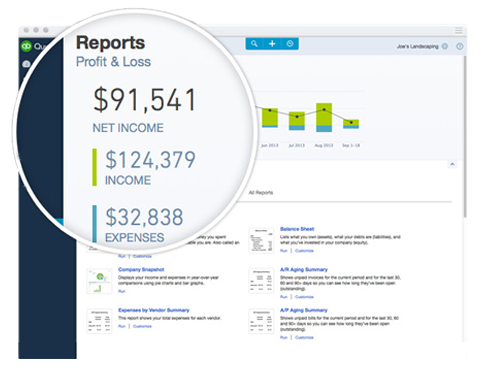The image size is (482, 369).
Task: Collapse the chart panel with the up chevron
Action: [452, 164]
